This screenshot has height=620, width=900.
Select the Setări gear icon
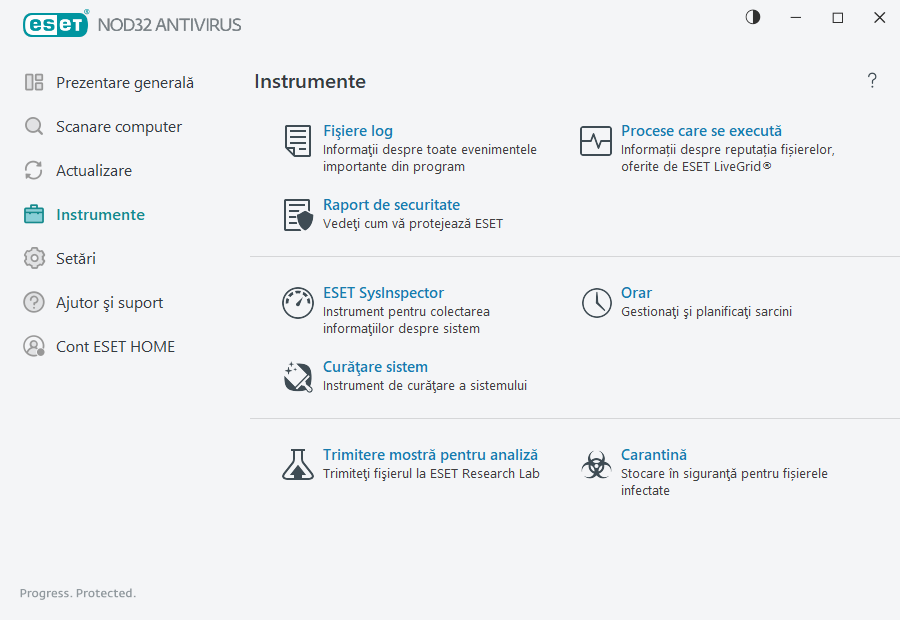coord(32,258)
